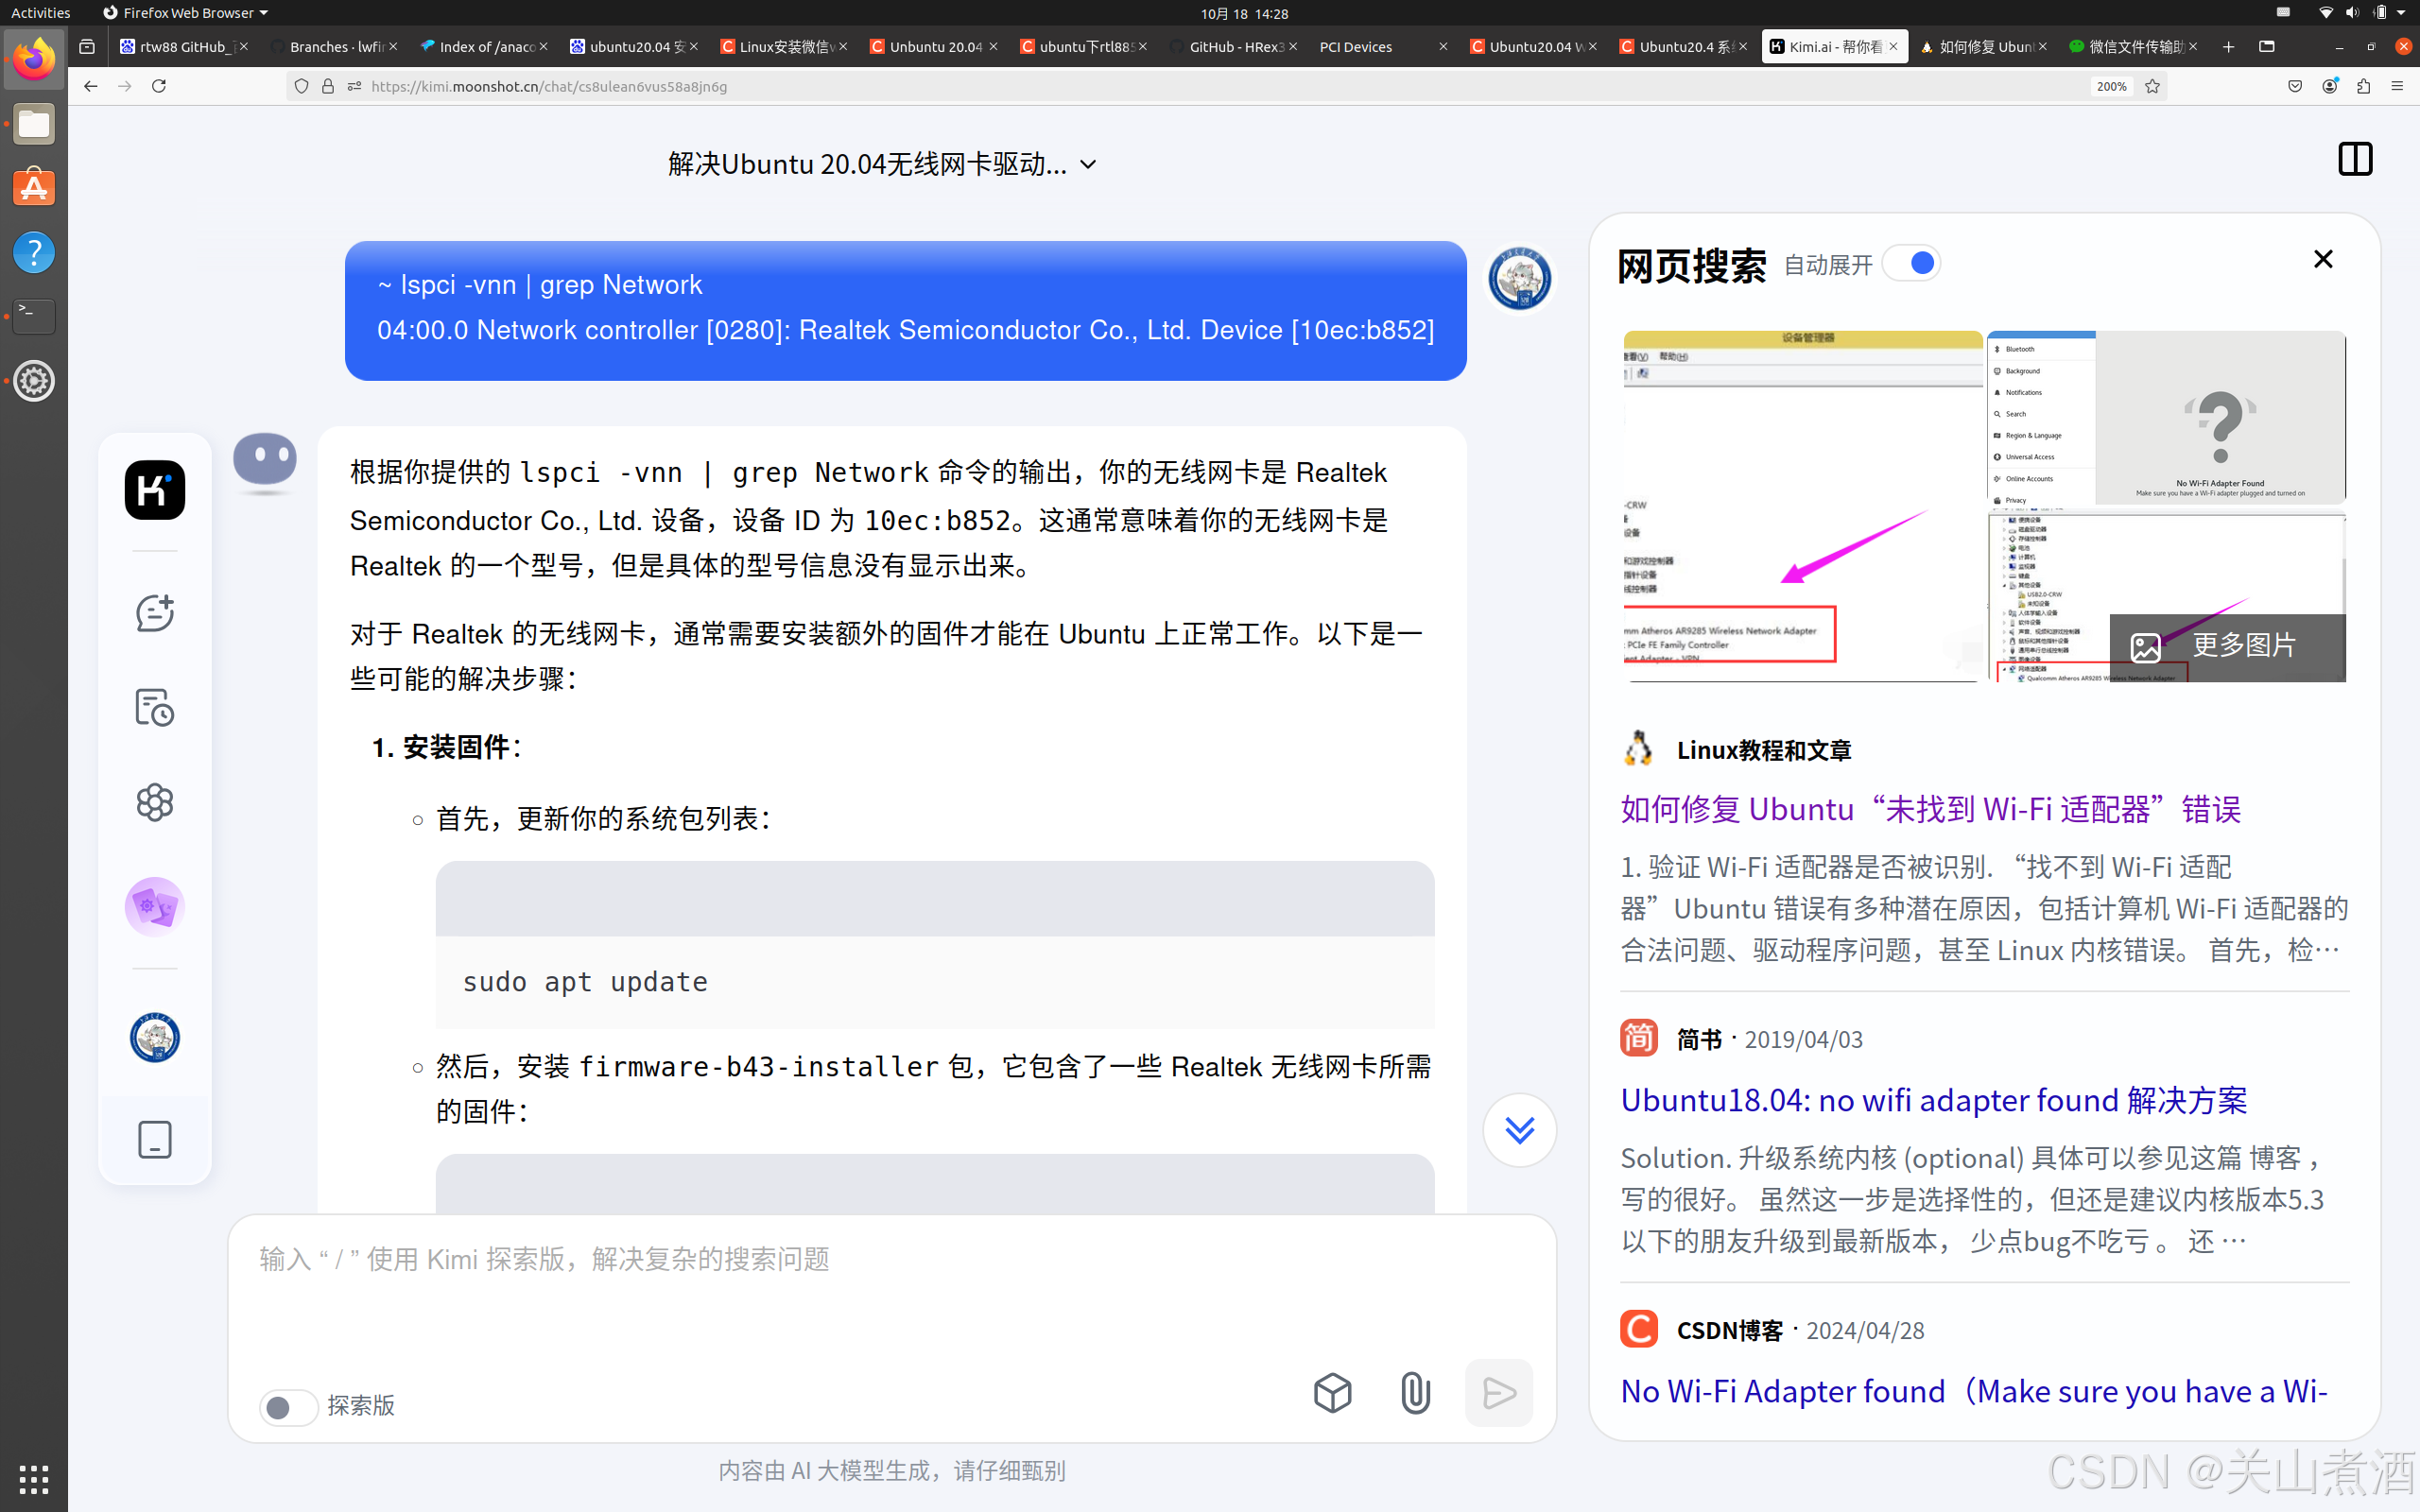
Task: Open the system status menu arrow
Action: coord(2401,13)
